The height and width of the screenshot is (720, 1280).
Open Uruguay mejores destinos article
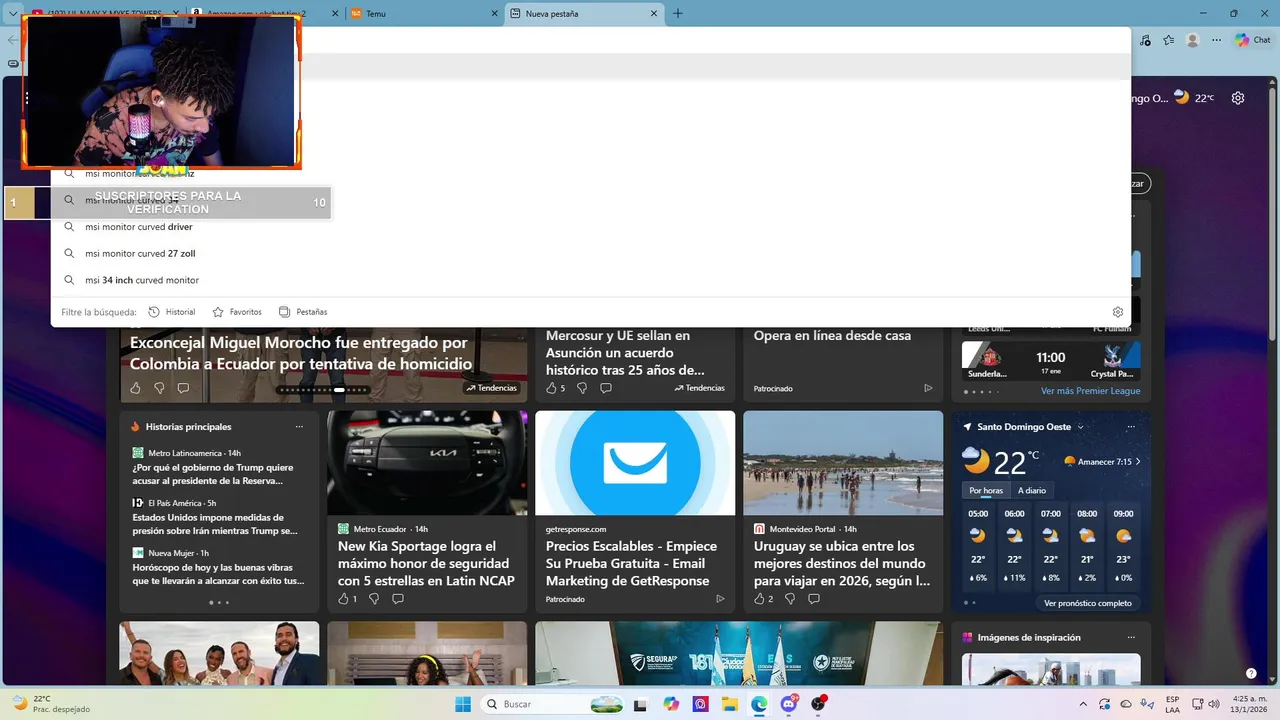pyautogui.click(x=842, y=563)
